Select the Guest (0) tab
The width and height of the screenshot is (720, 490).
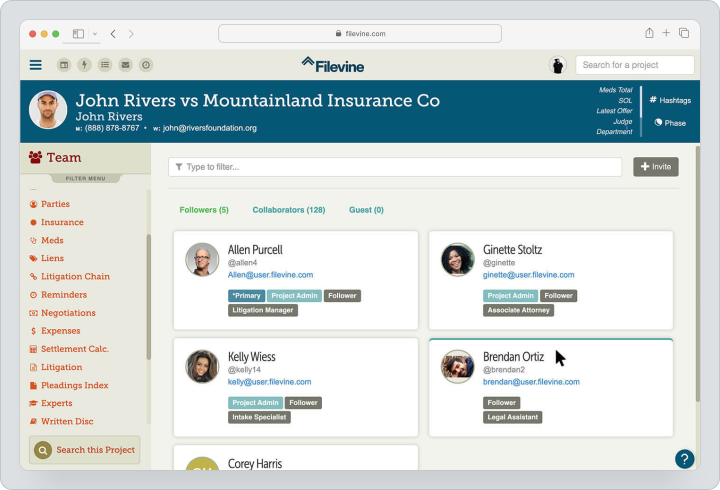point(366,210)
